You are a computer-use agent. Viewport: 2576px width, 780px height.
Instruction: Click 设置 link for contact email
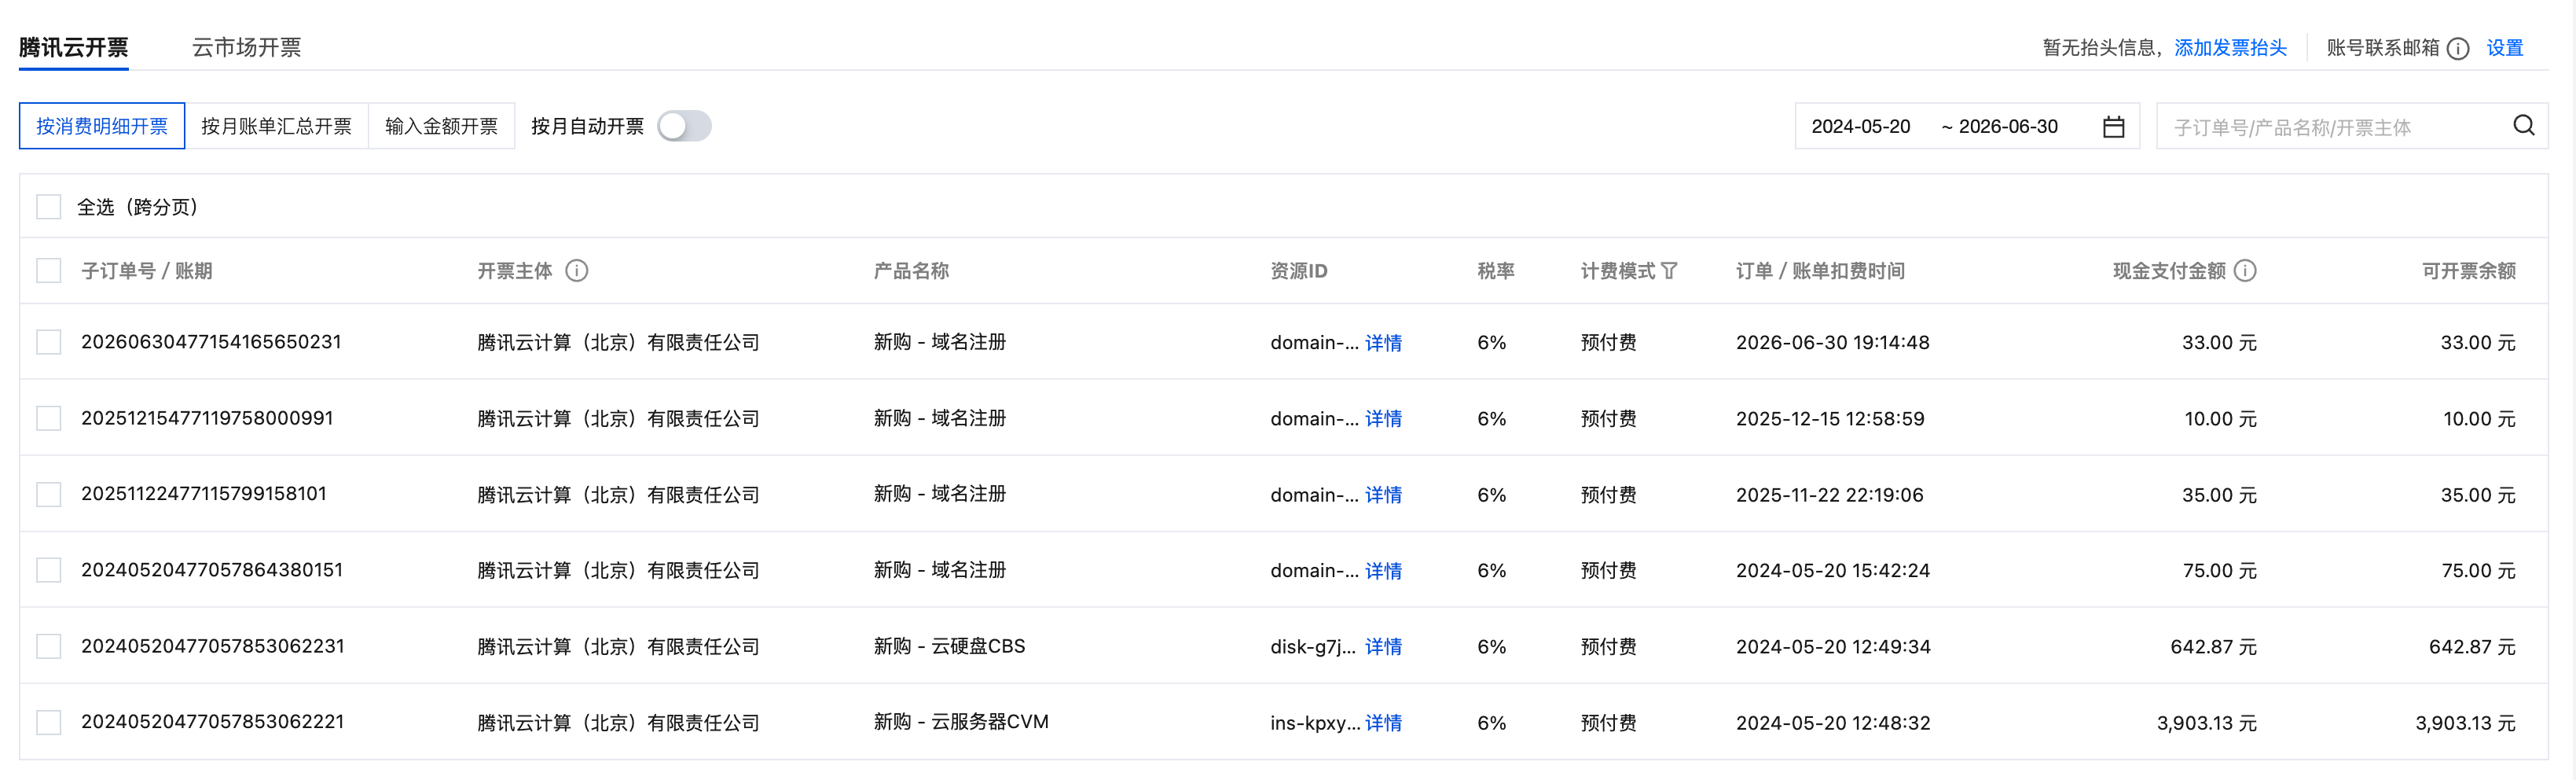[x=2505, y=48]
